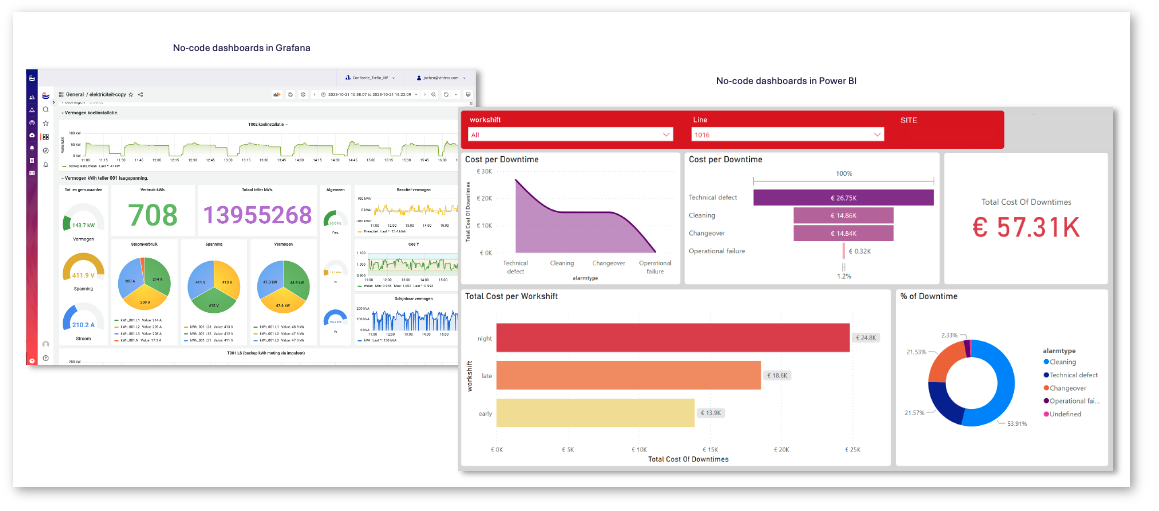Click the add panel chart icon in Grafana toolbar
1159x511 pixels.
click(x=277, y=95)
